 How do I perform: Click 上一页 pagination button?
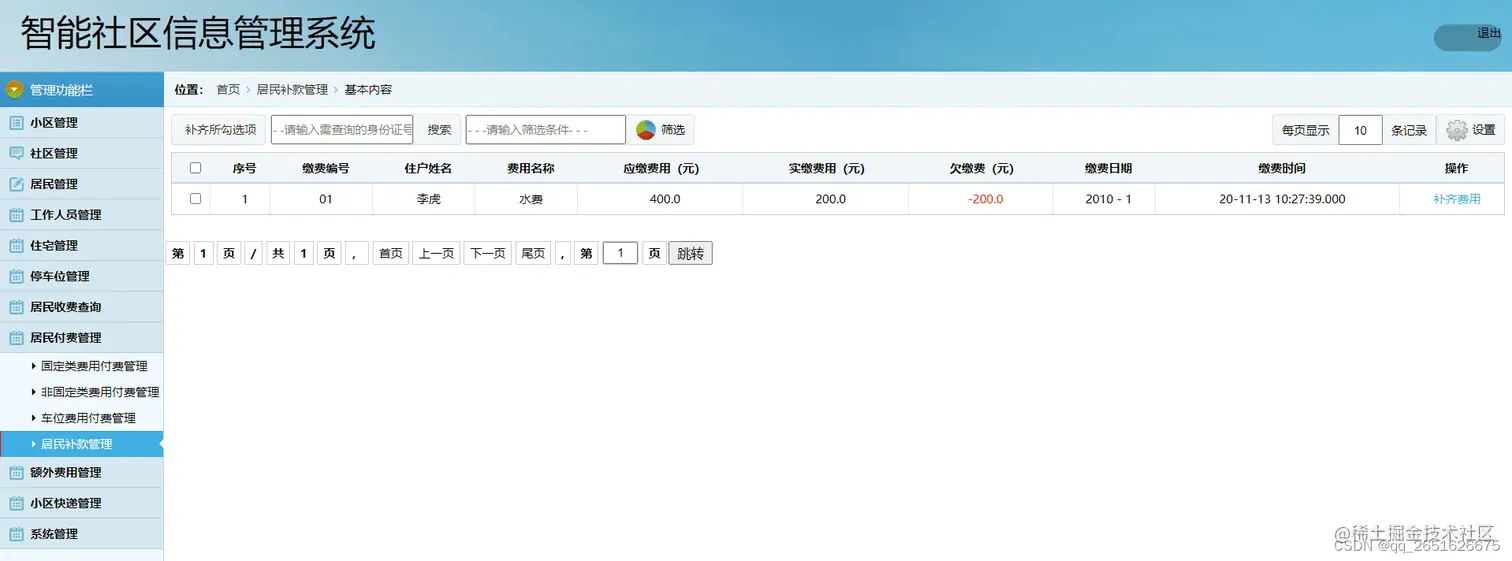point(436,254)
